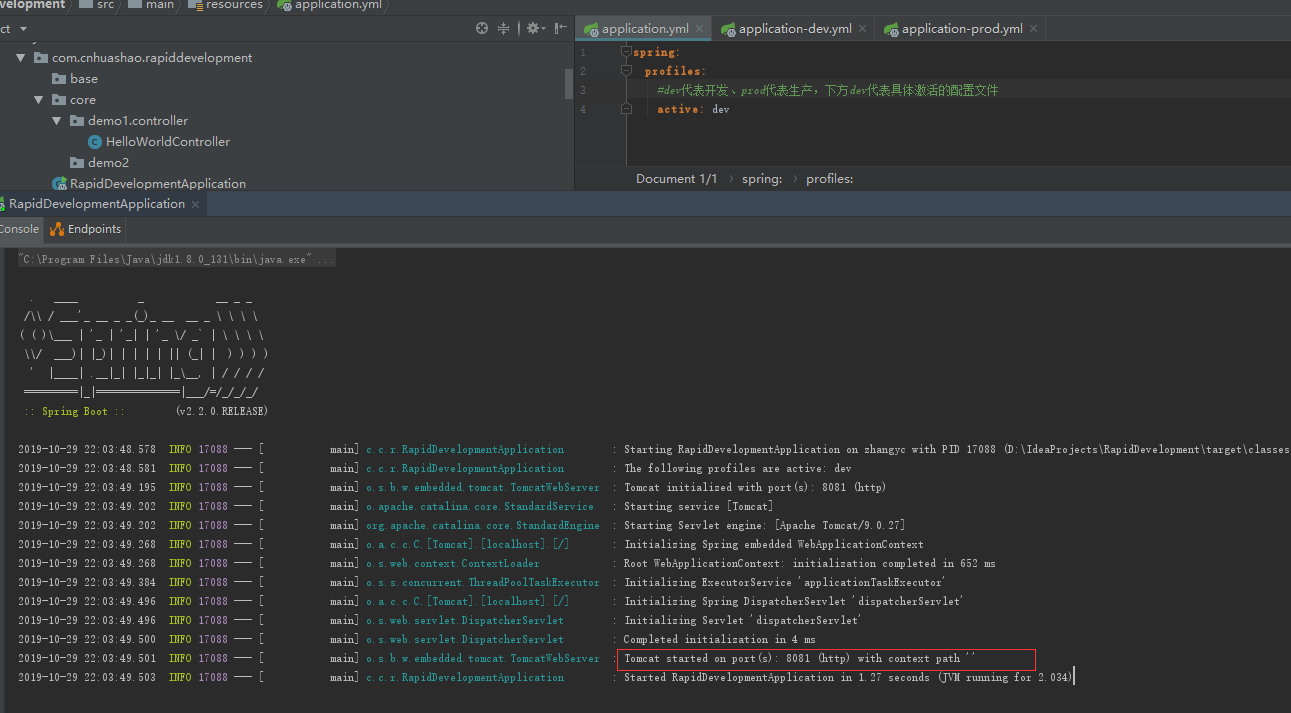Image resolution: width=1291 pixels, height=713 pixels.
Task: Click 'Starting service [Tomcat]' log message
Action: coord(698,506)
